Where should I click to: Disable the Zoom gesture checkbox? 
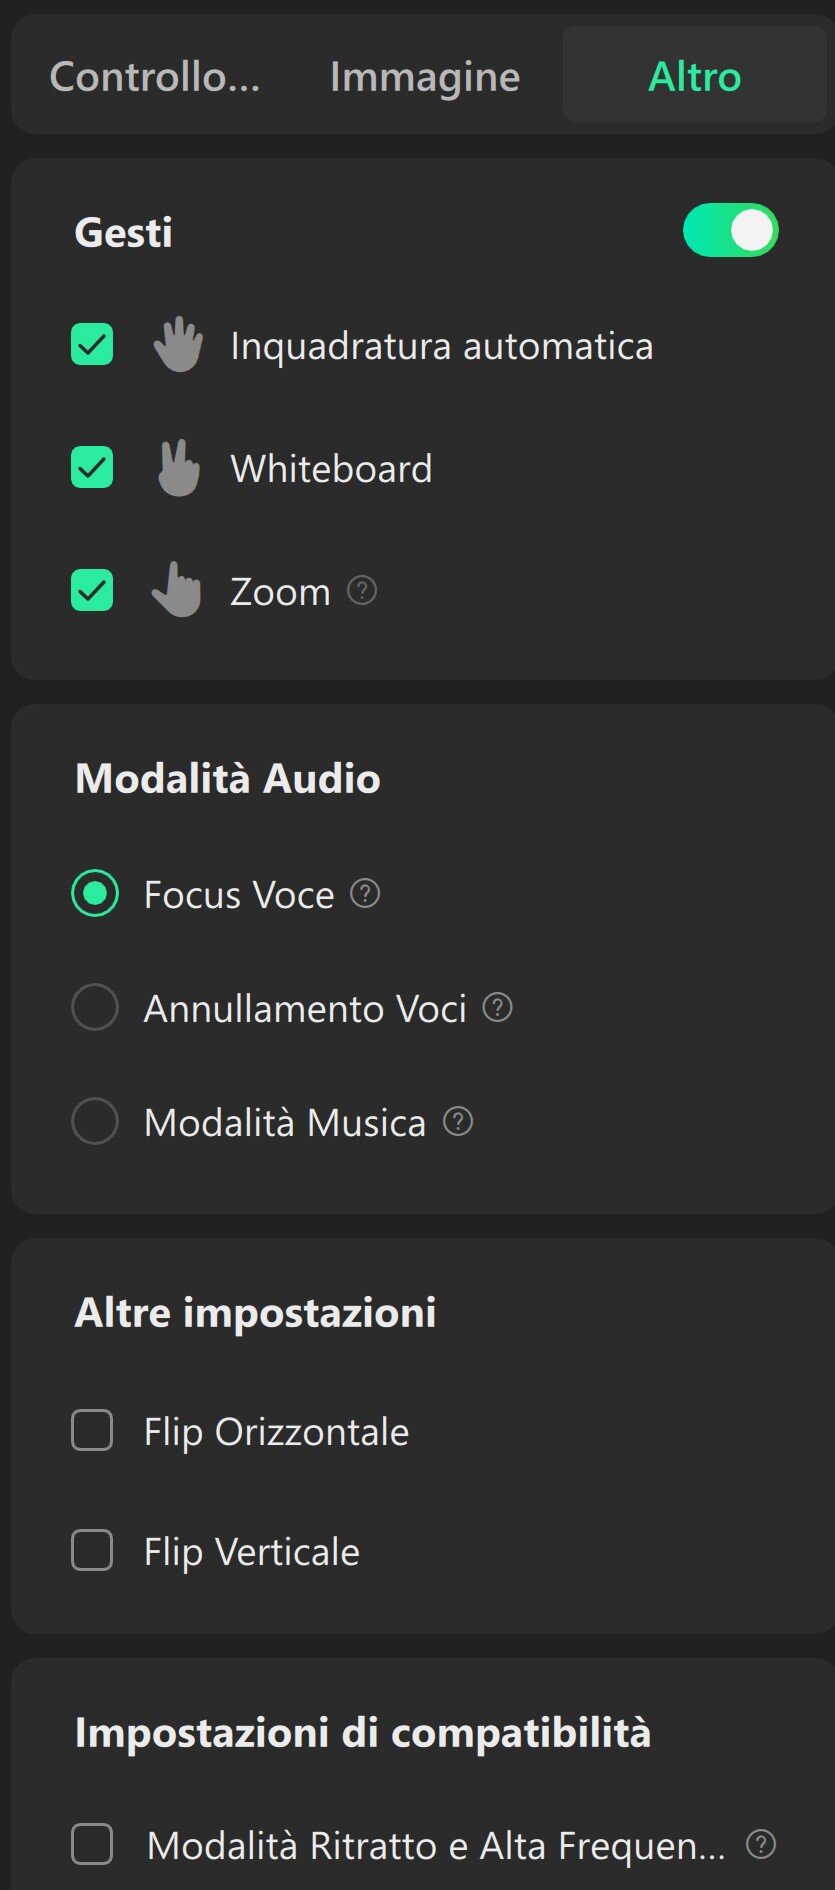click(92, 590)
